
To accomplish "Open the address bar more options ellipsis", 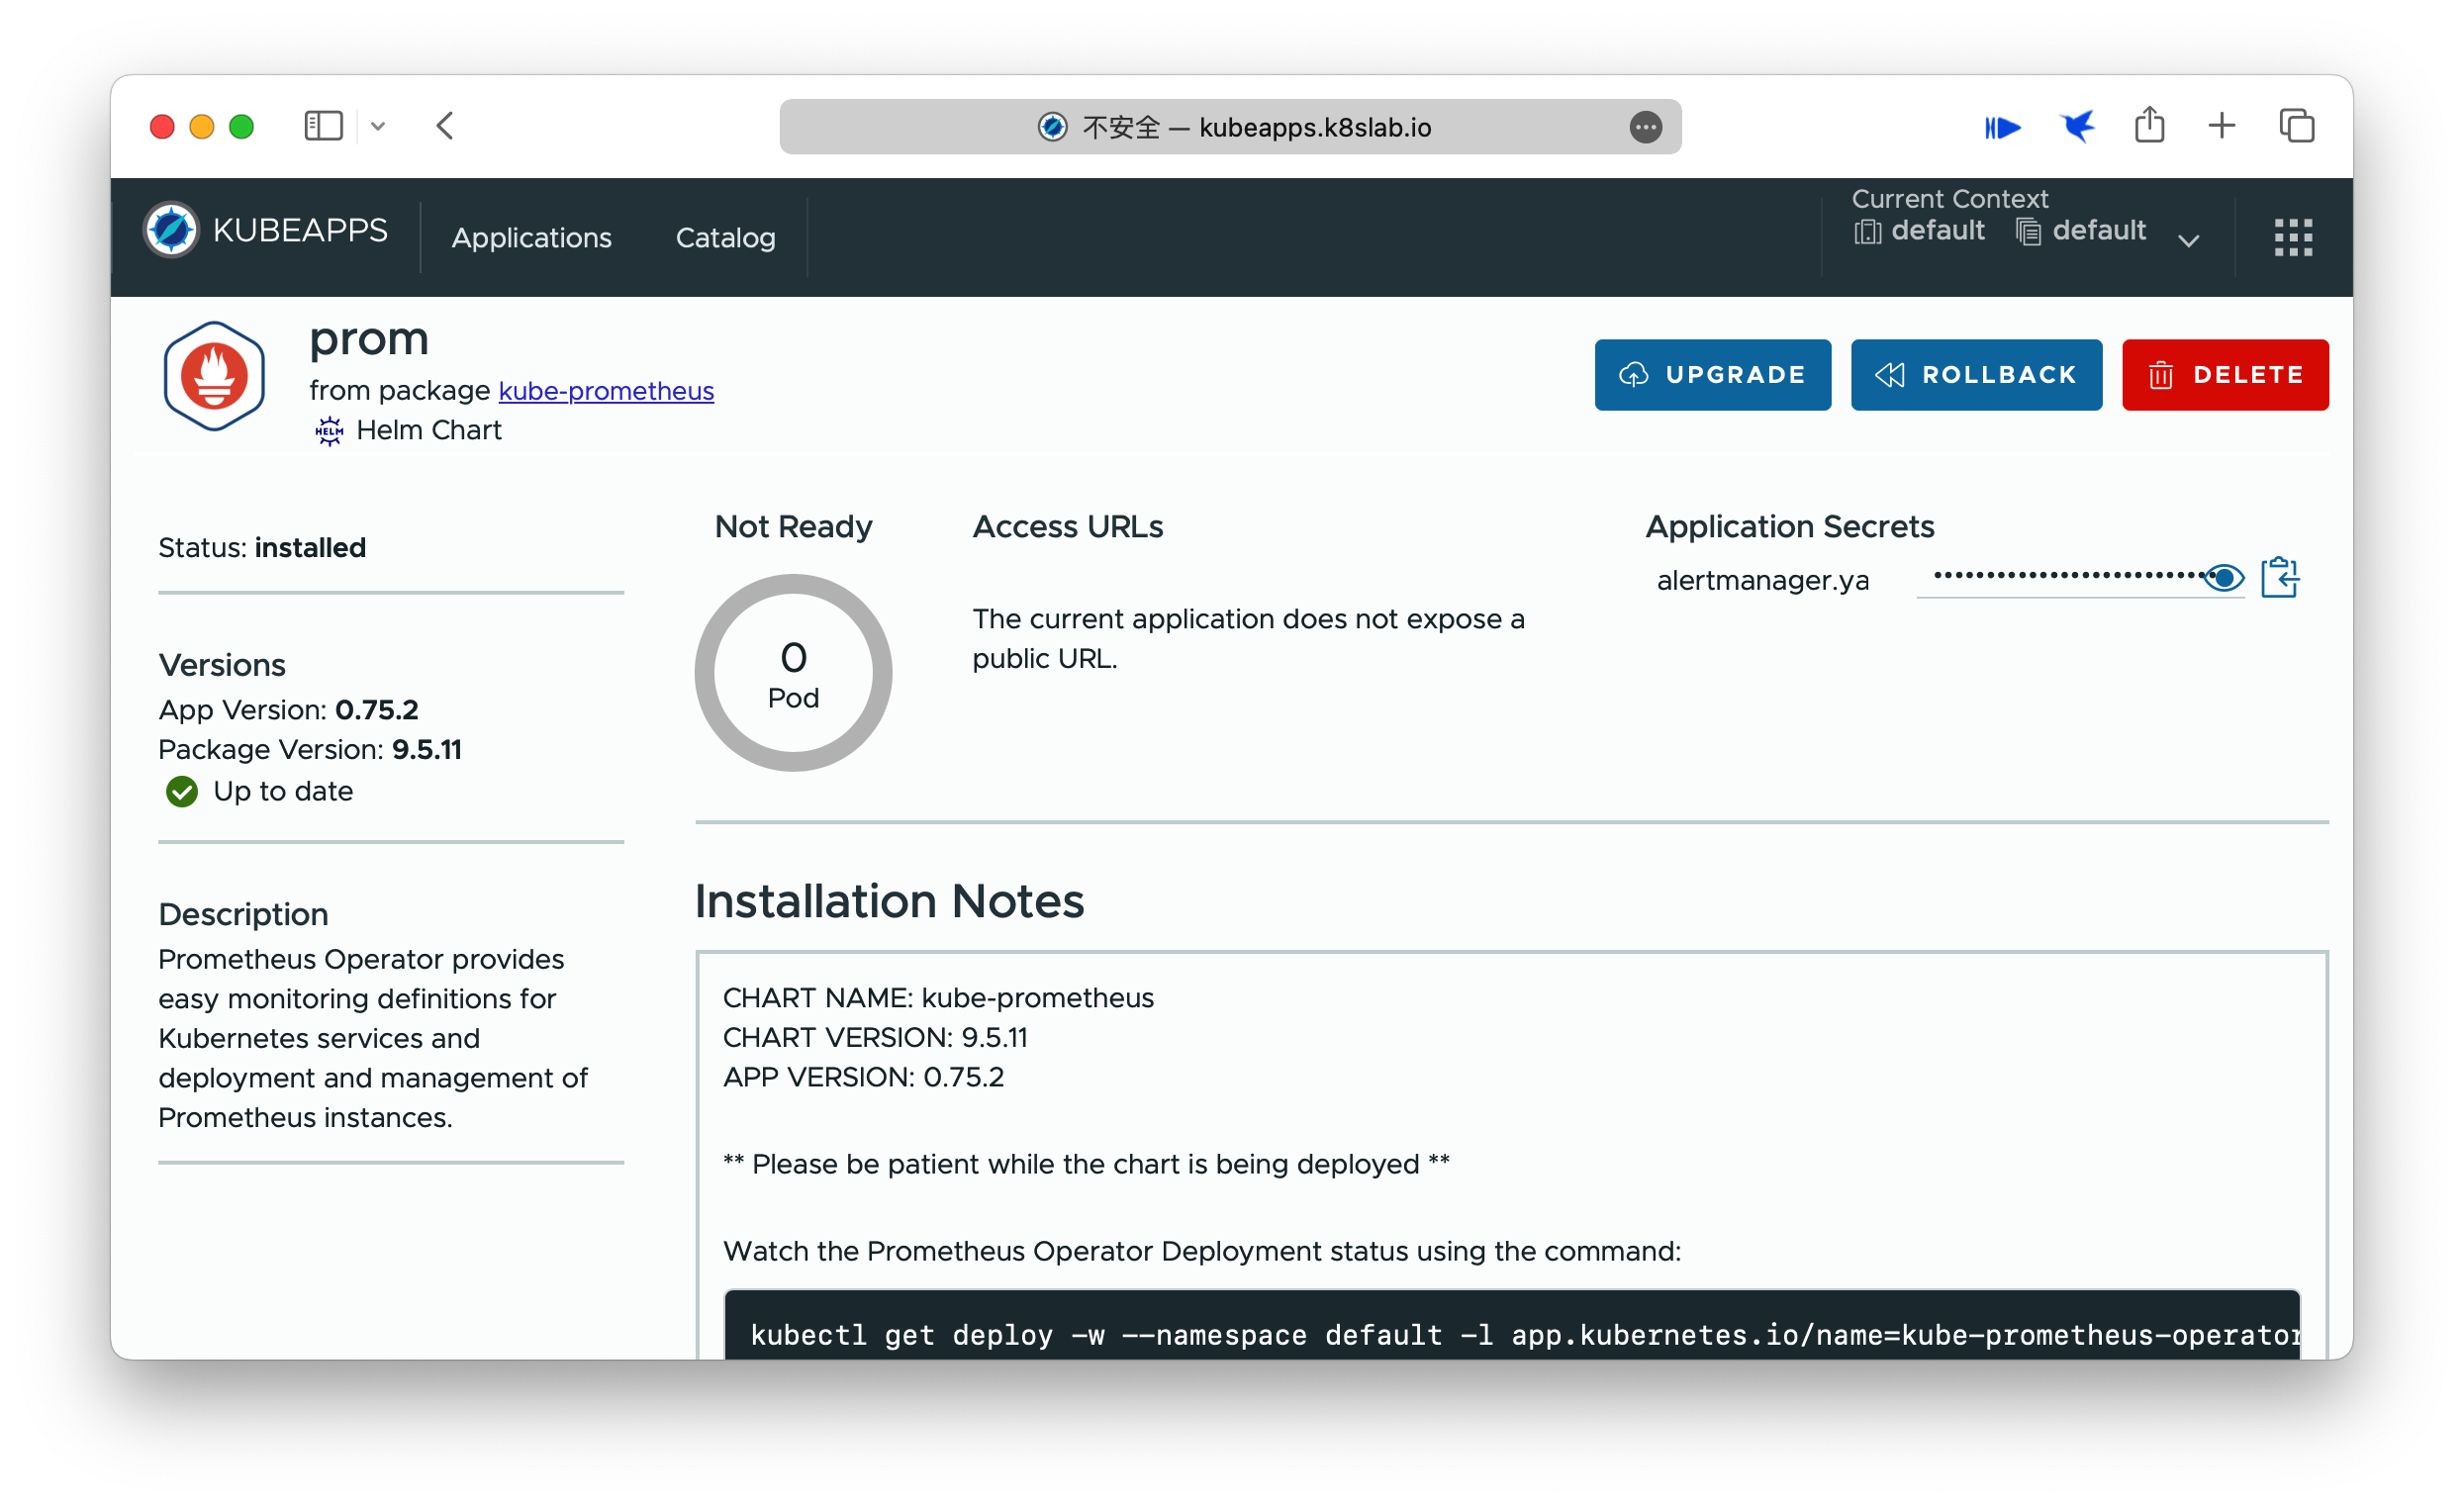I will point(1646,127).
